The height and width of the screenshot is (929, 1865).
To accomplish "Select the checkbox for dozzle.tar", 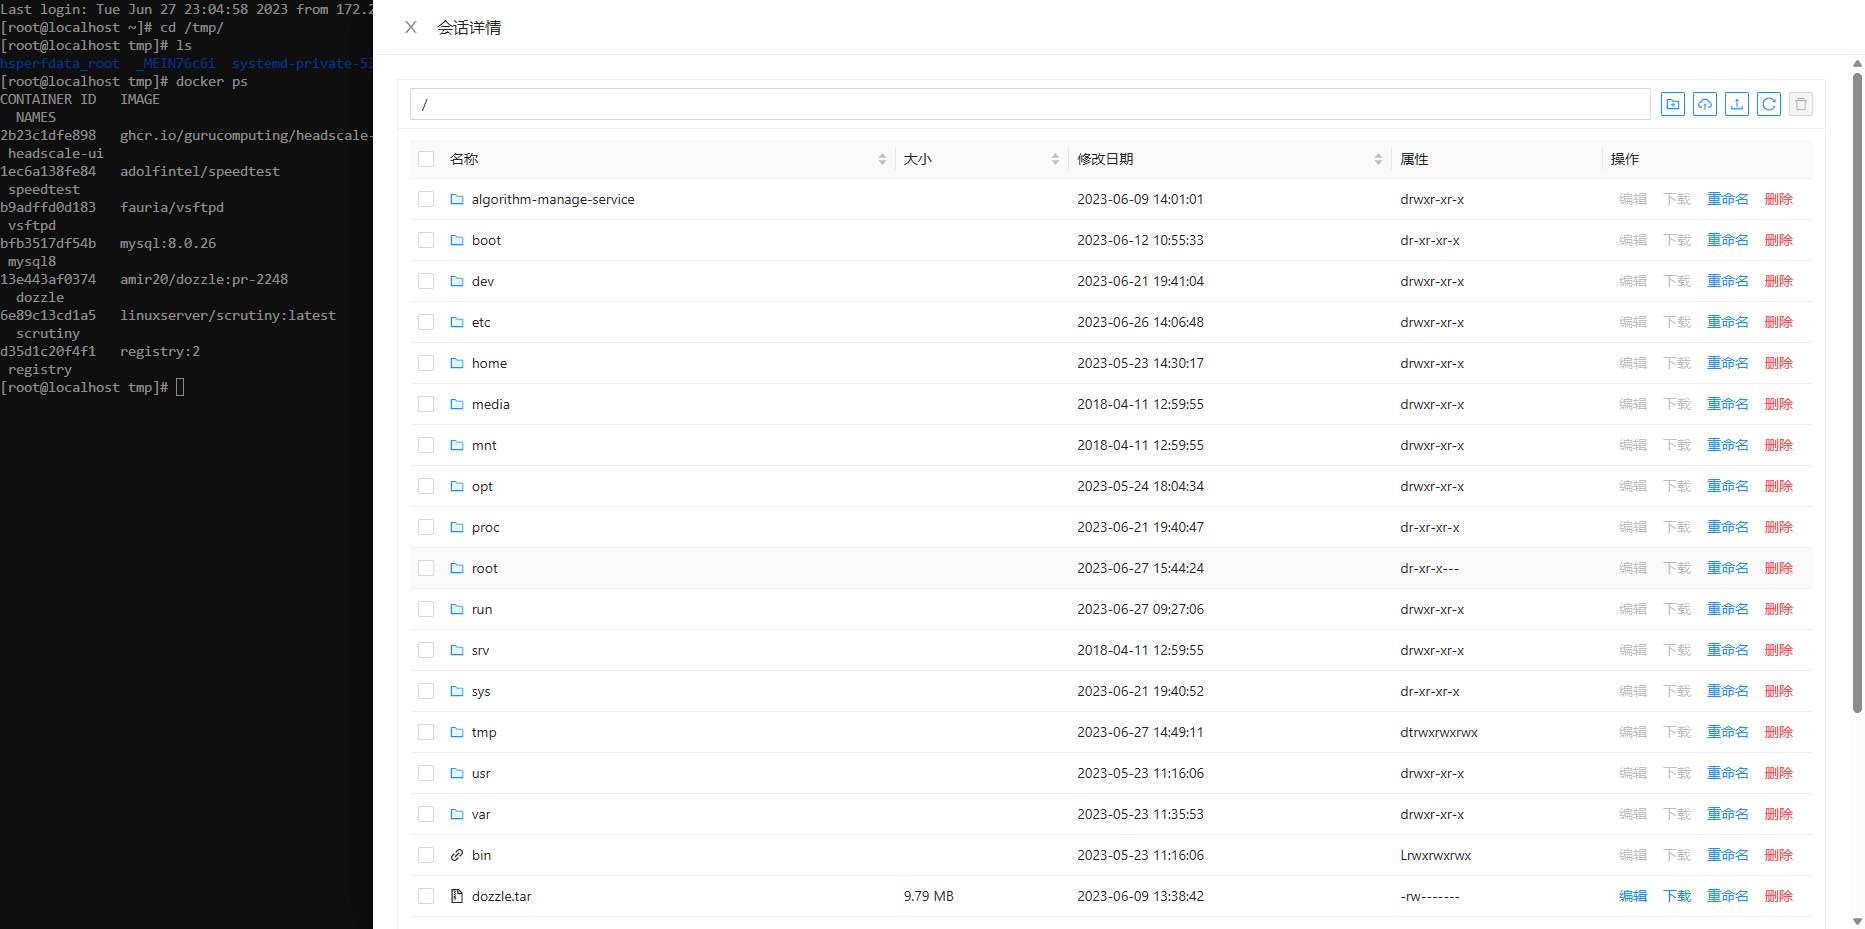I will (426, 896).
